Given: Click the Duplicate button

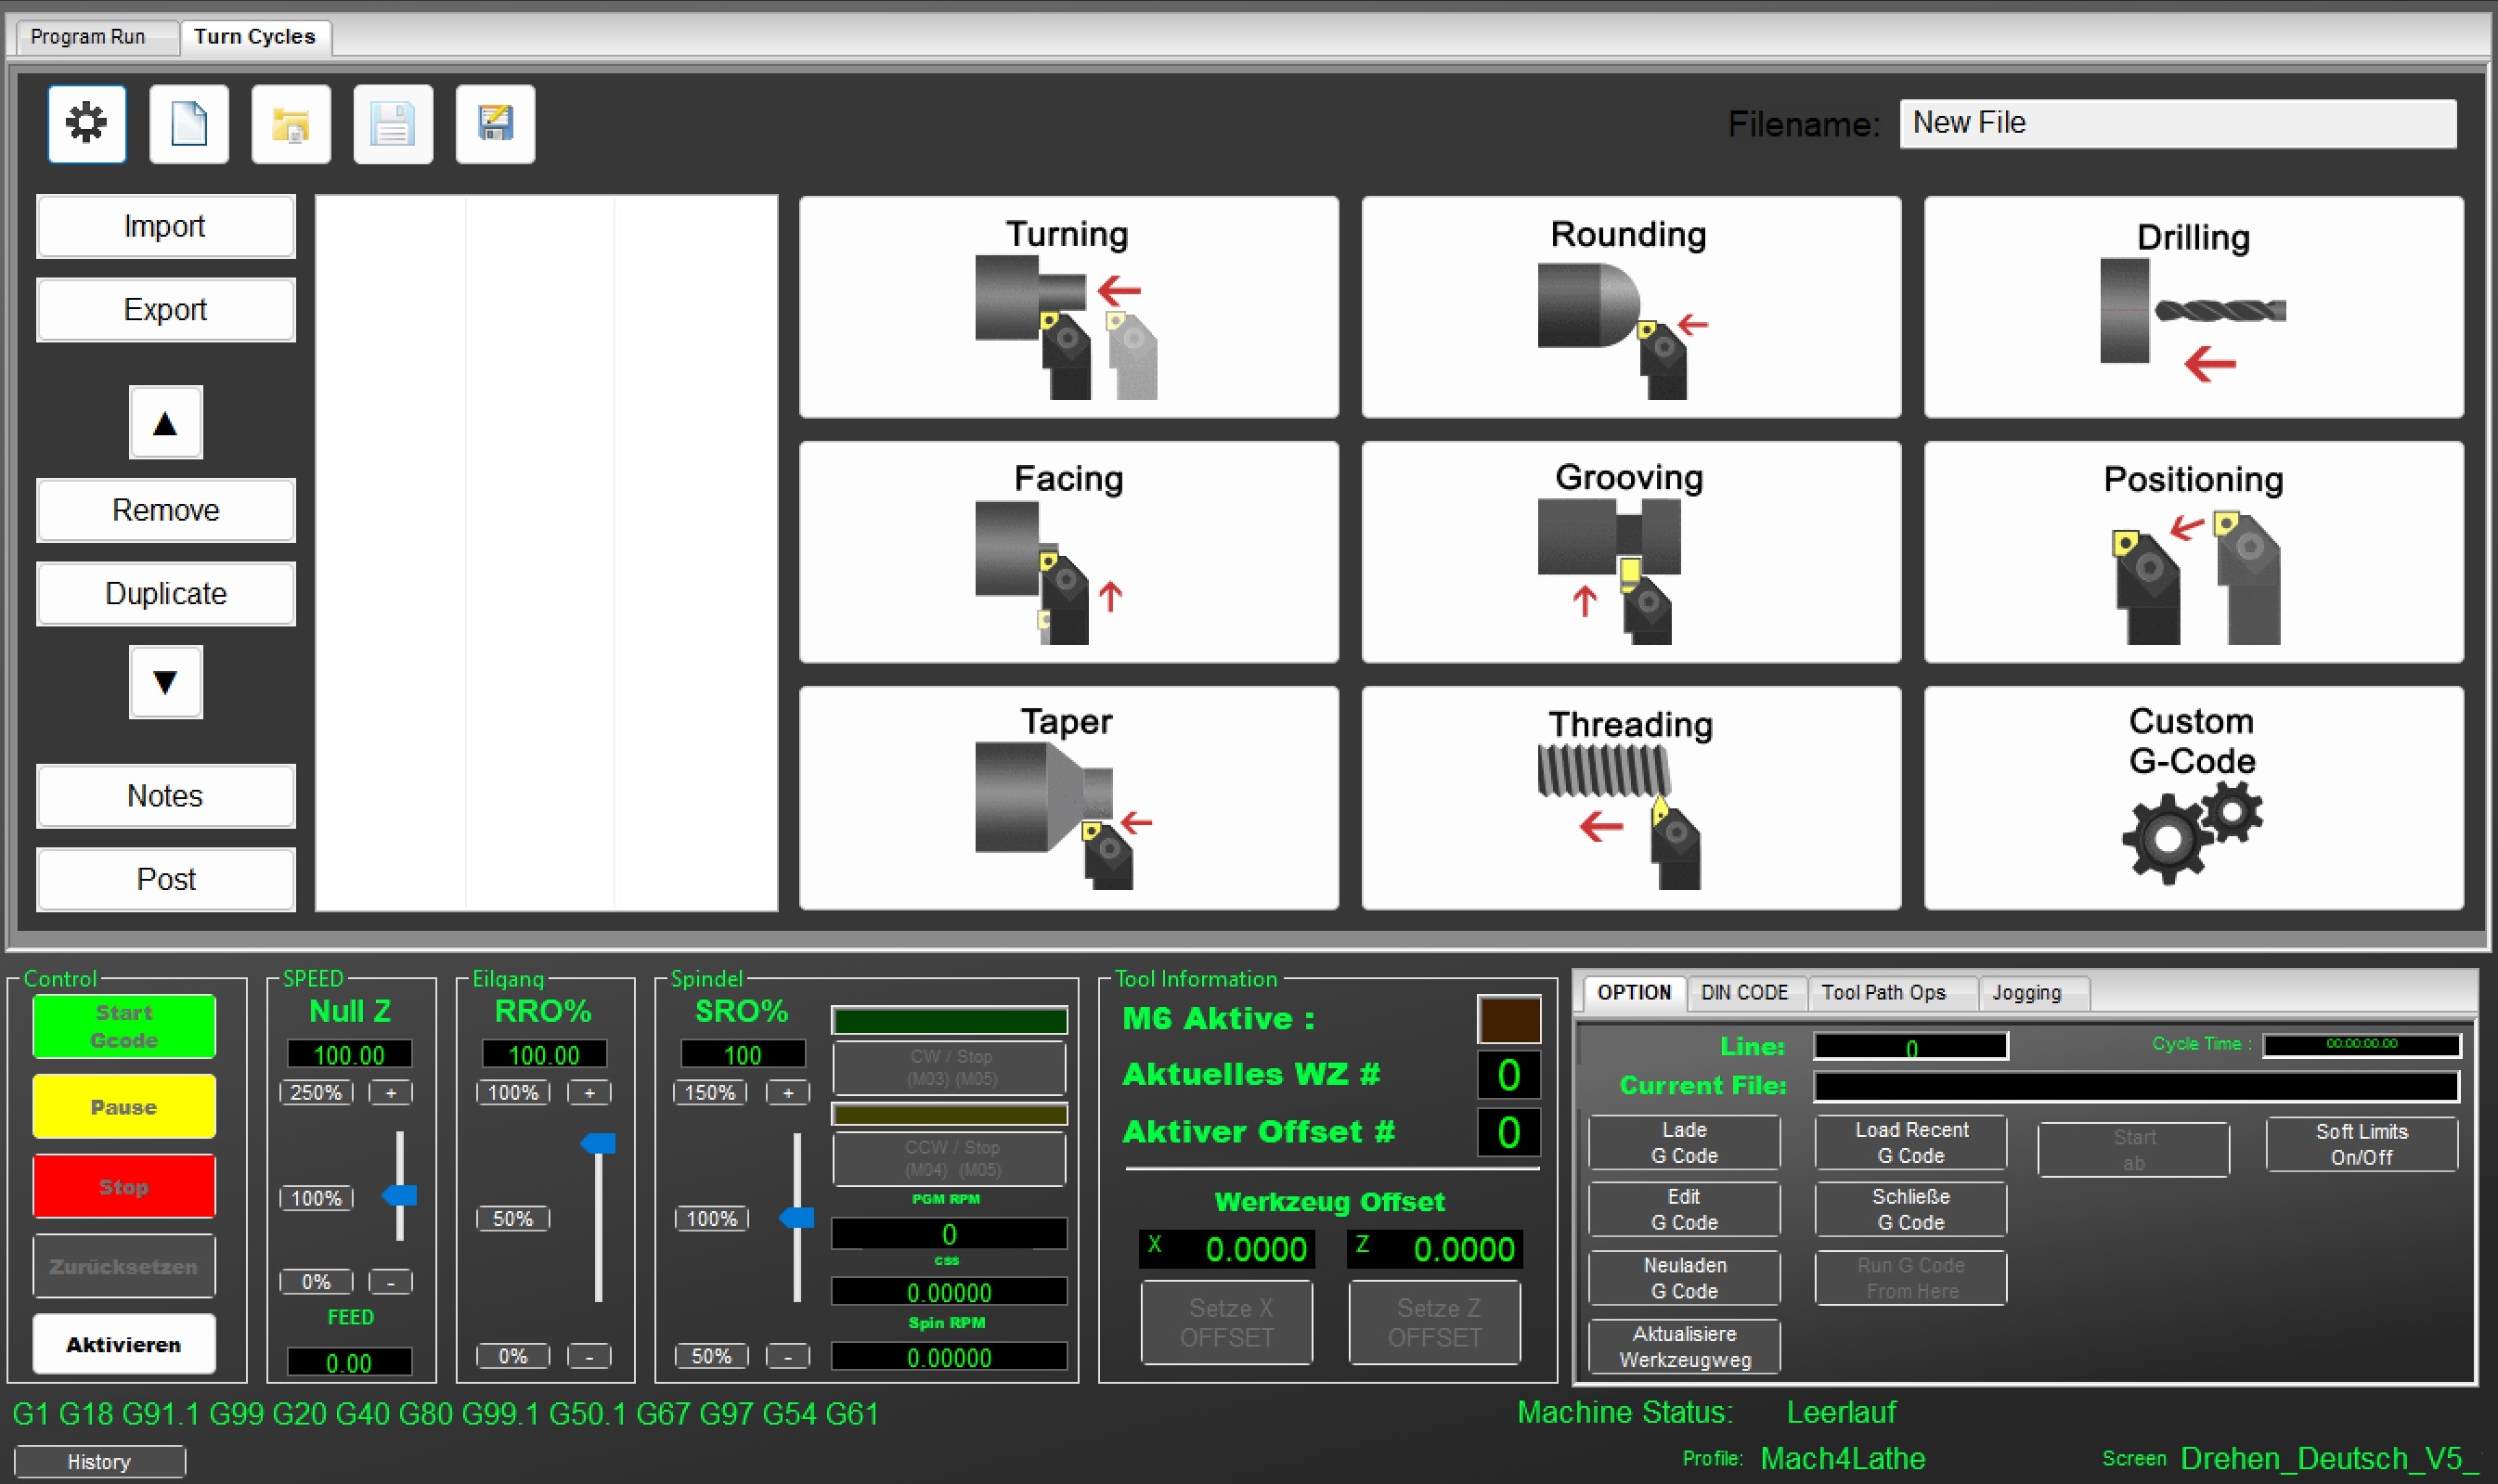Looking at the screenshot, I should [x=166, y=594].
